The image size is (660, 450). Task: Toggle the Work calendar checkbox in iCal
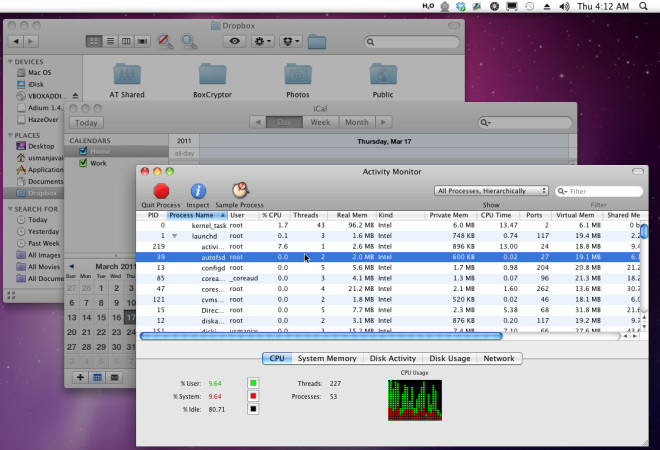(x=83, y=163)
